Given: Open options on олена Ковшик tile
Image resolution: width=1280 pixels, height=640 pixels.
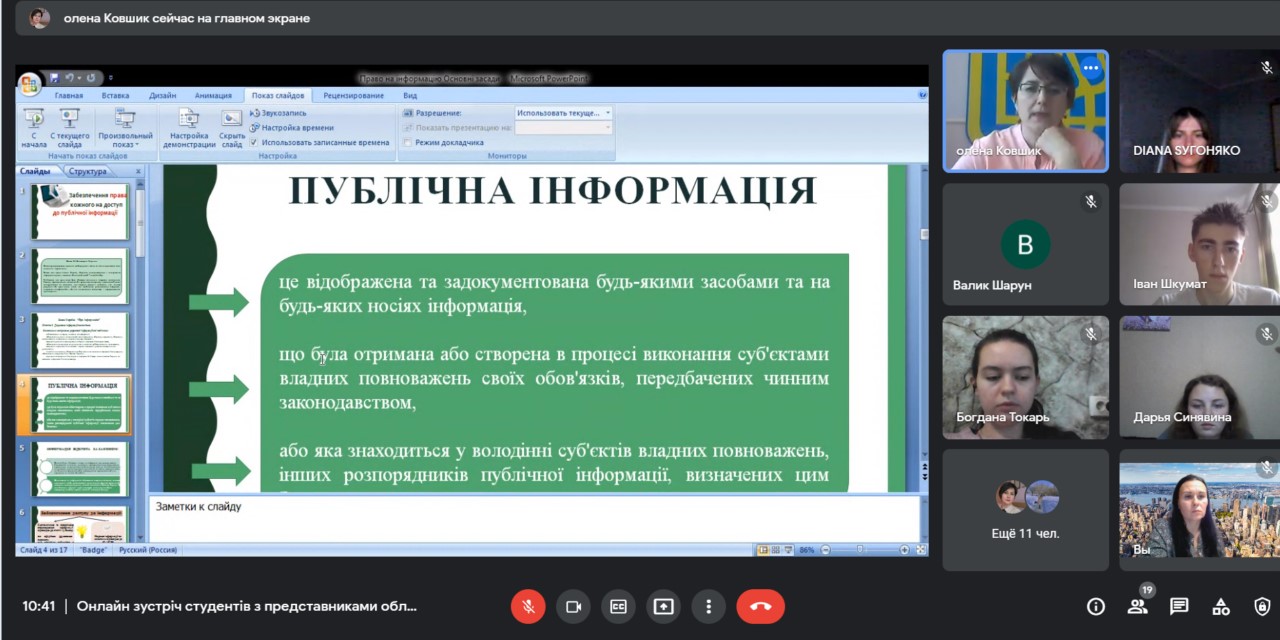Looking at the screenshot, I should click(1090, 68).
